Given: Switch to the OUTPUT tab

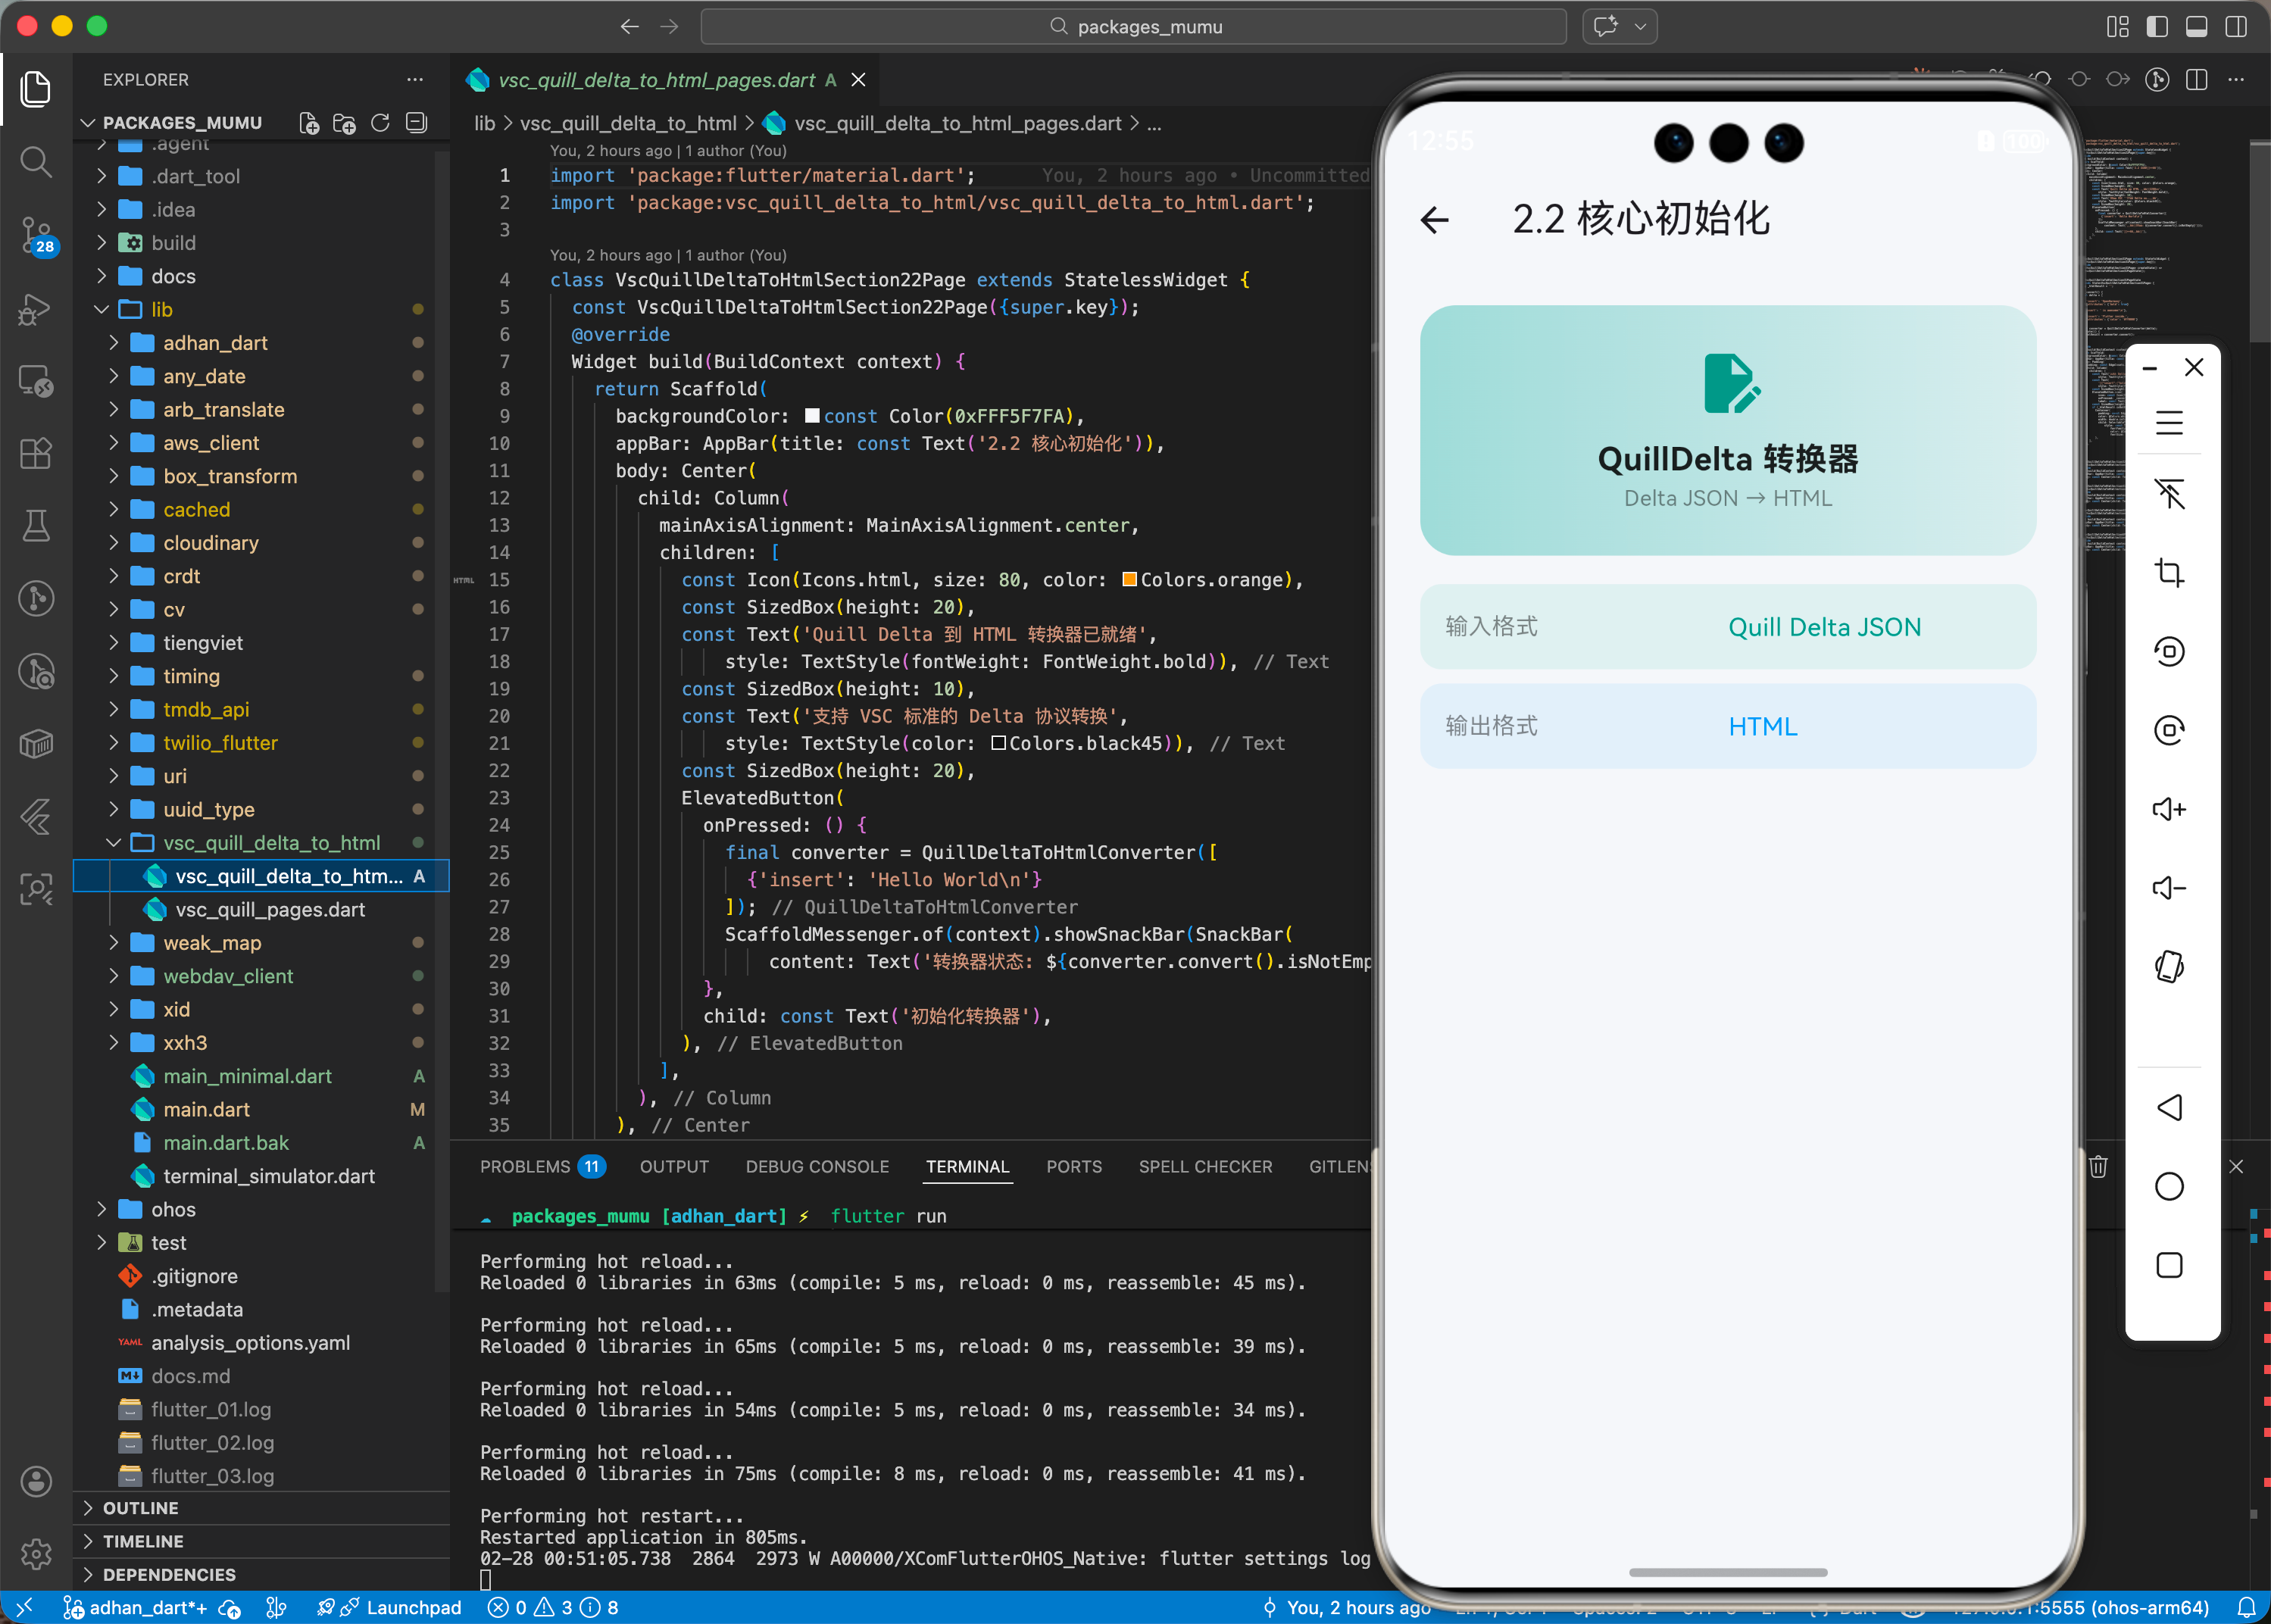Looking at the screenshot, I should coord(674,1166).
